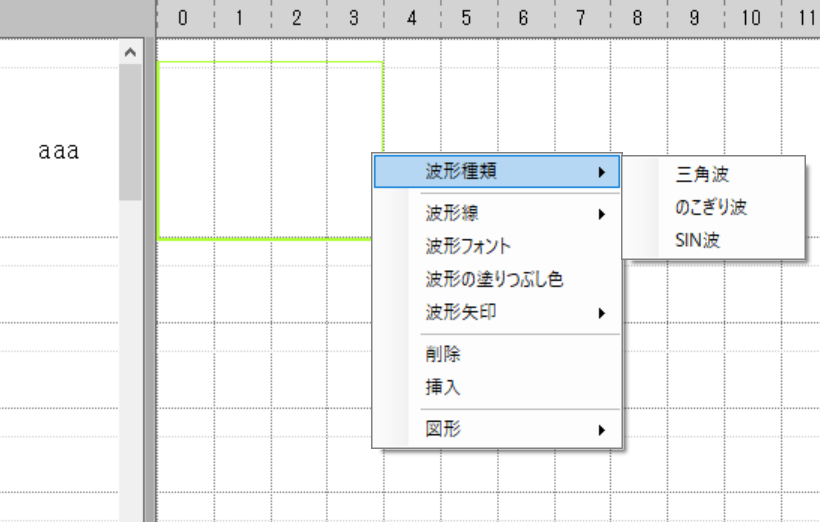Select 三角波 waveform type

[703, 175]
